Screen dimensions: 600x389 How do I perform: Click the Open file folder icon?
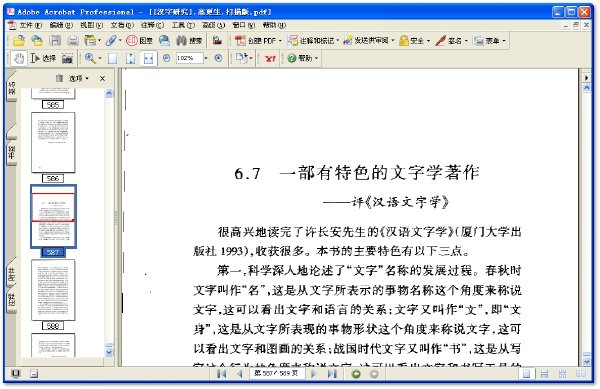click(x=18, y=40)
